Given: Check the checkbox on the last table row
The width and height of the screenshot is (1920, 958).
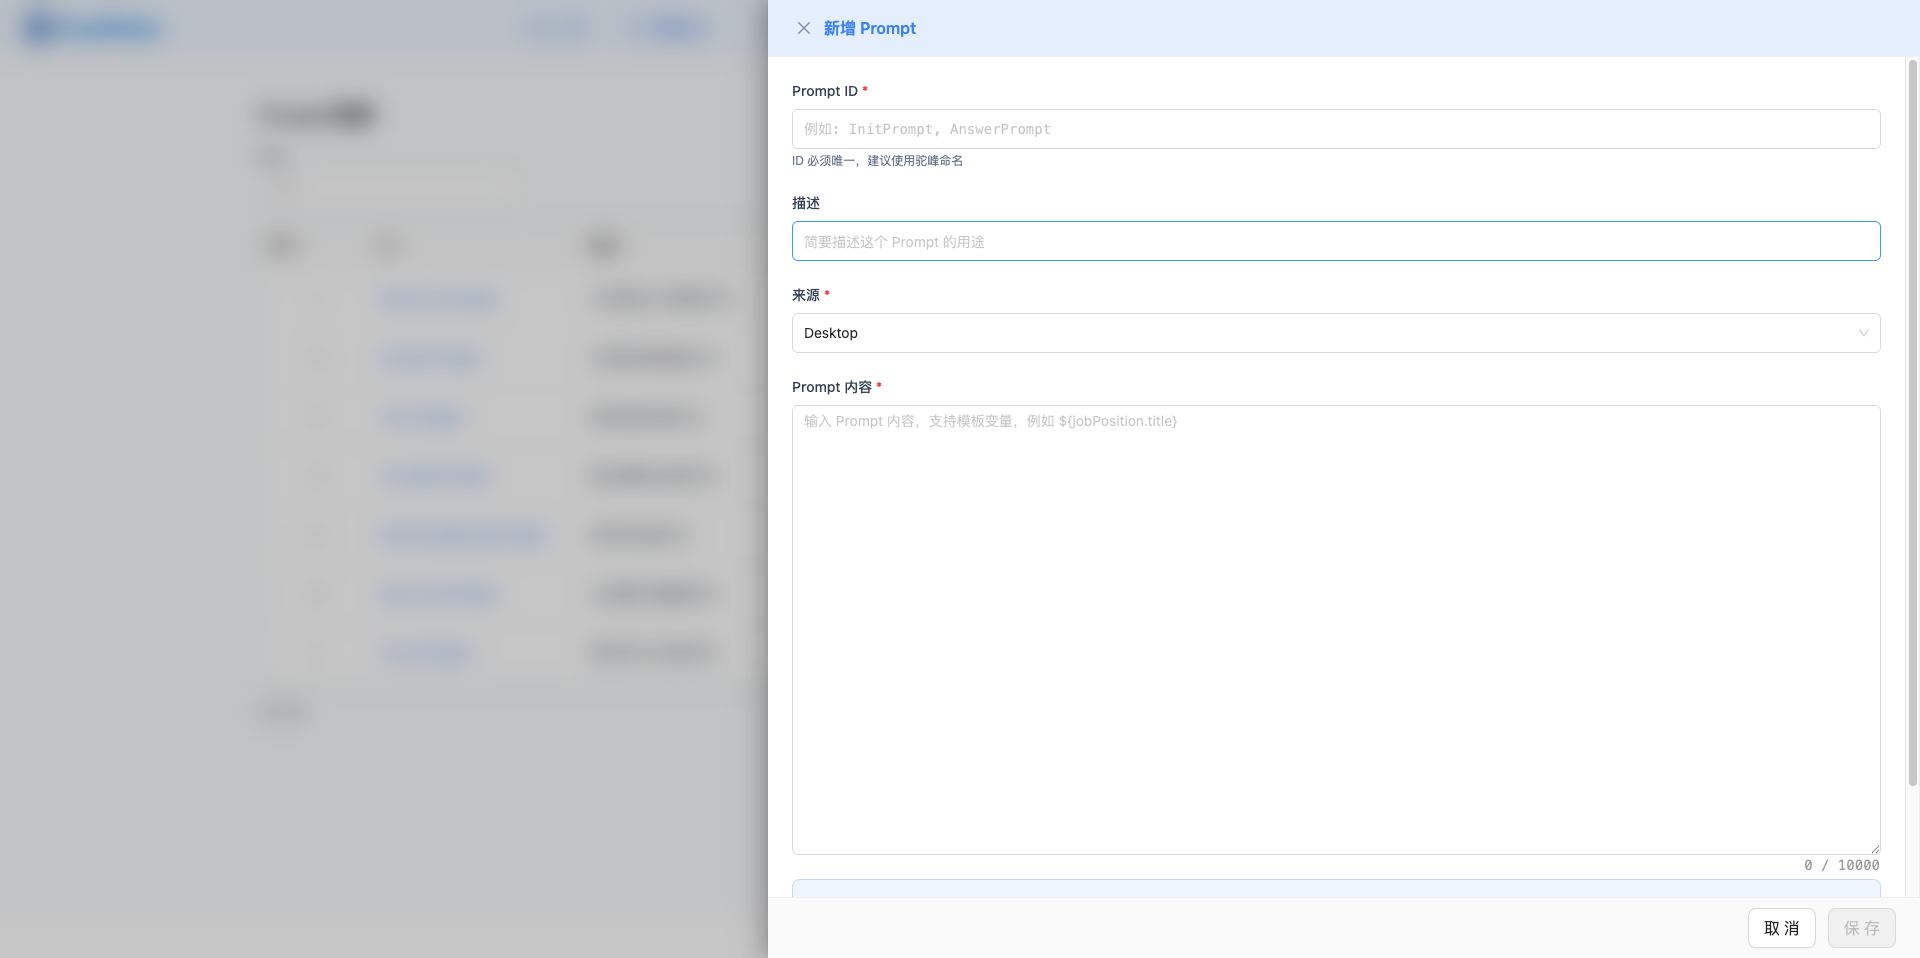Looking at the screenshot, I should 317,653.
